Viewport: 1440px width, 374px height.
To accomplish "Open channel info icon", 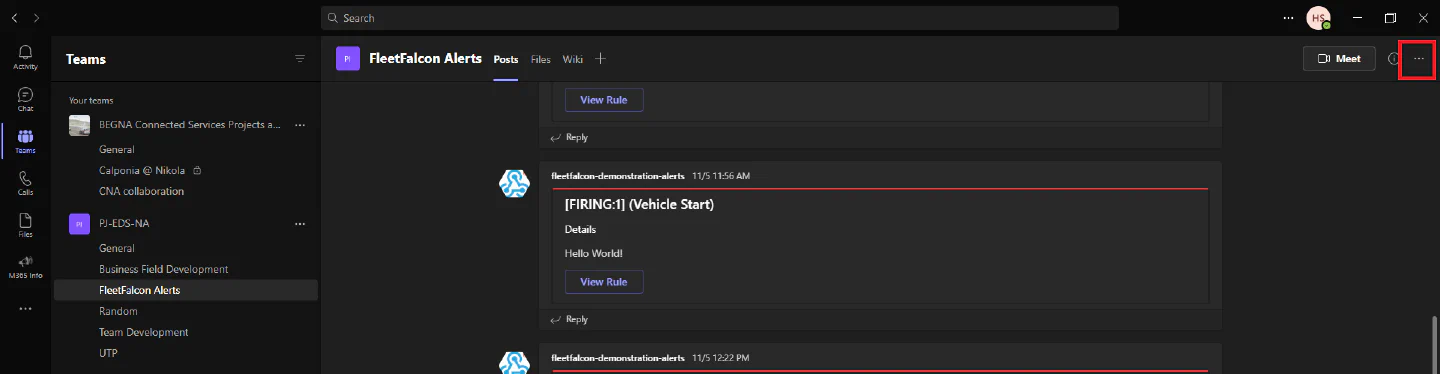I will coord(1394,59).
